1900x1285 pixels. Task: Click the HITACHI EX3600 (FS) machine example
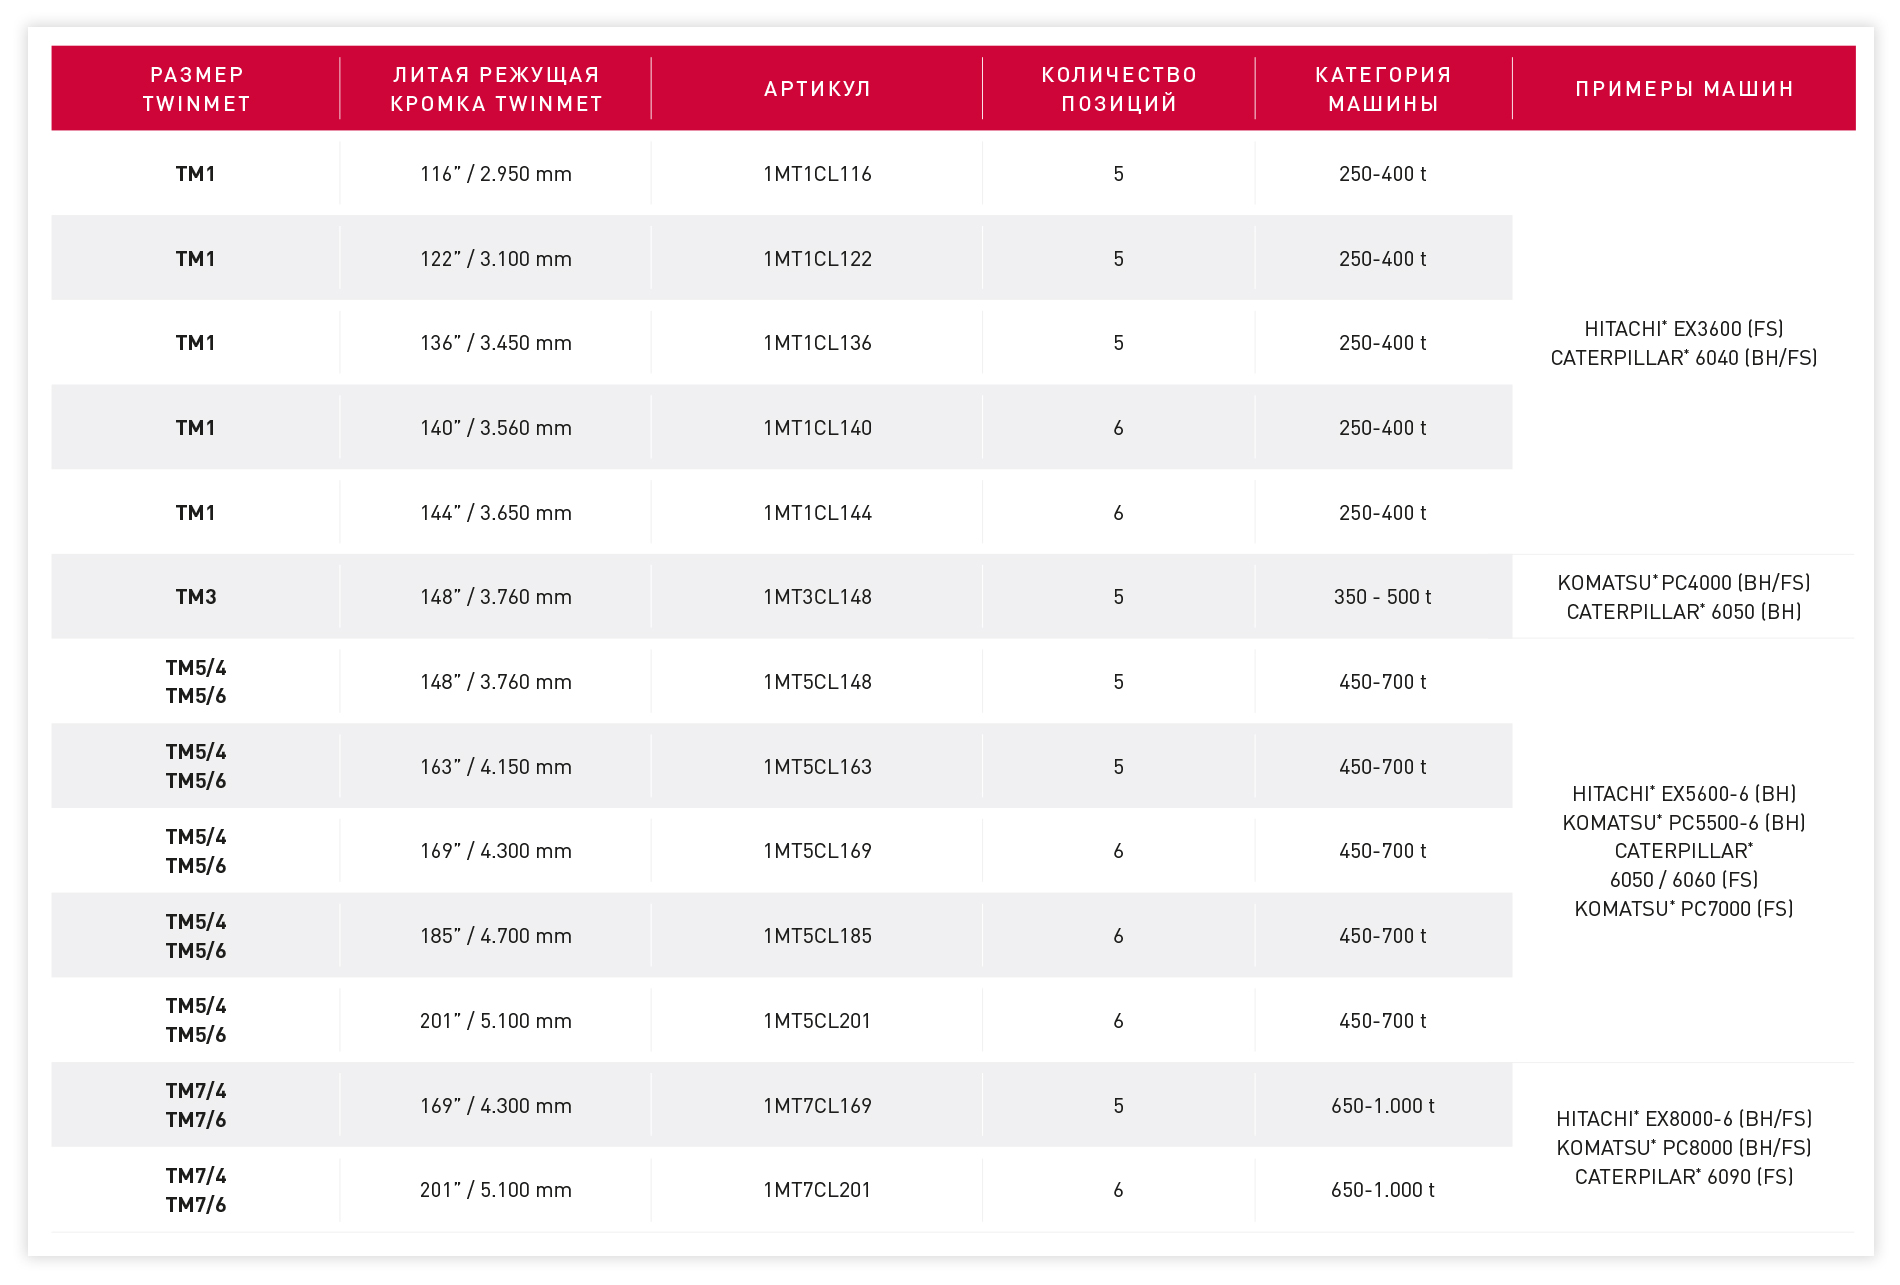tap(1684, 329)
